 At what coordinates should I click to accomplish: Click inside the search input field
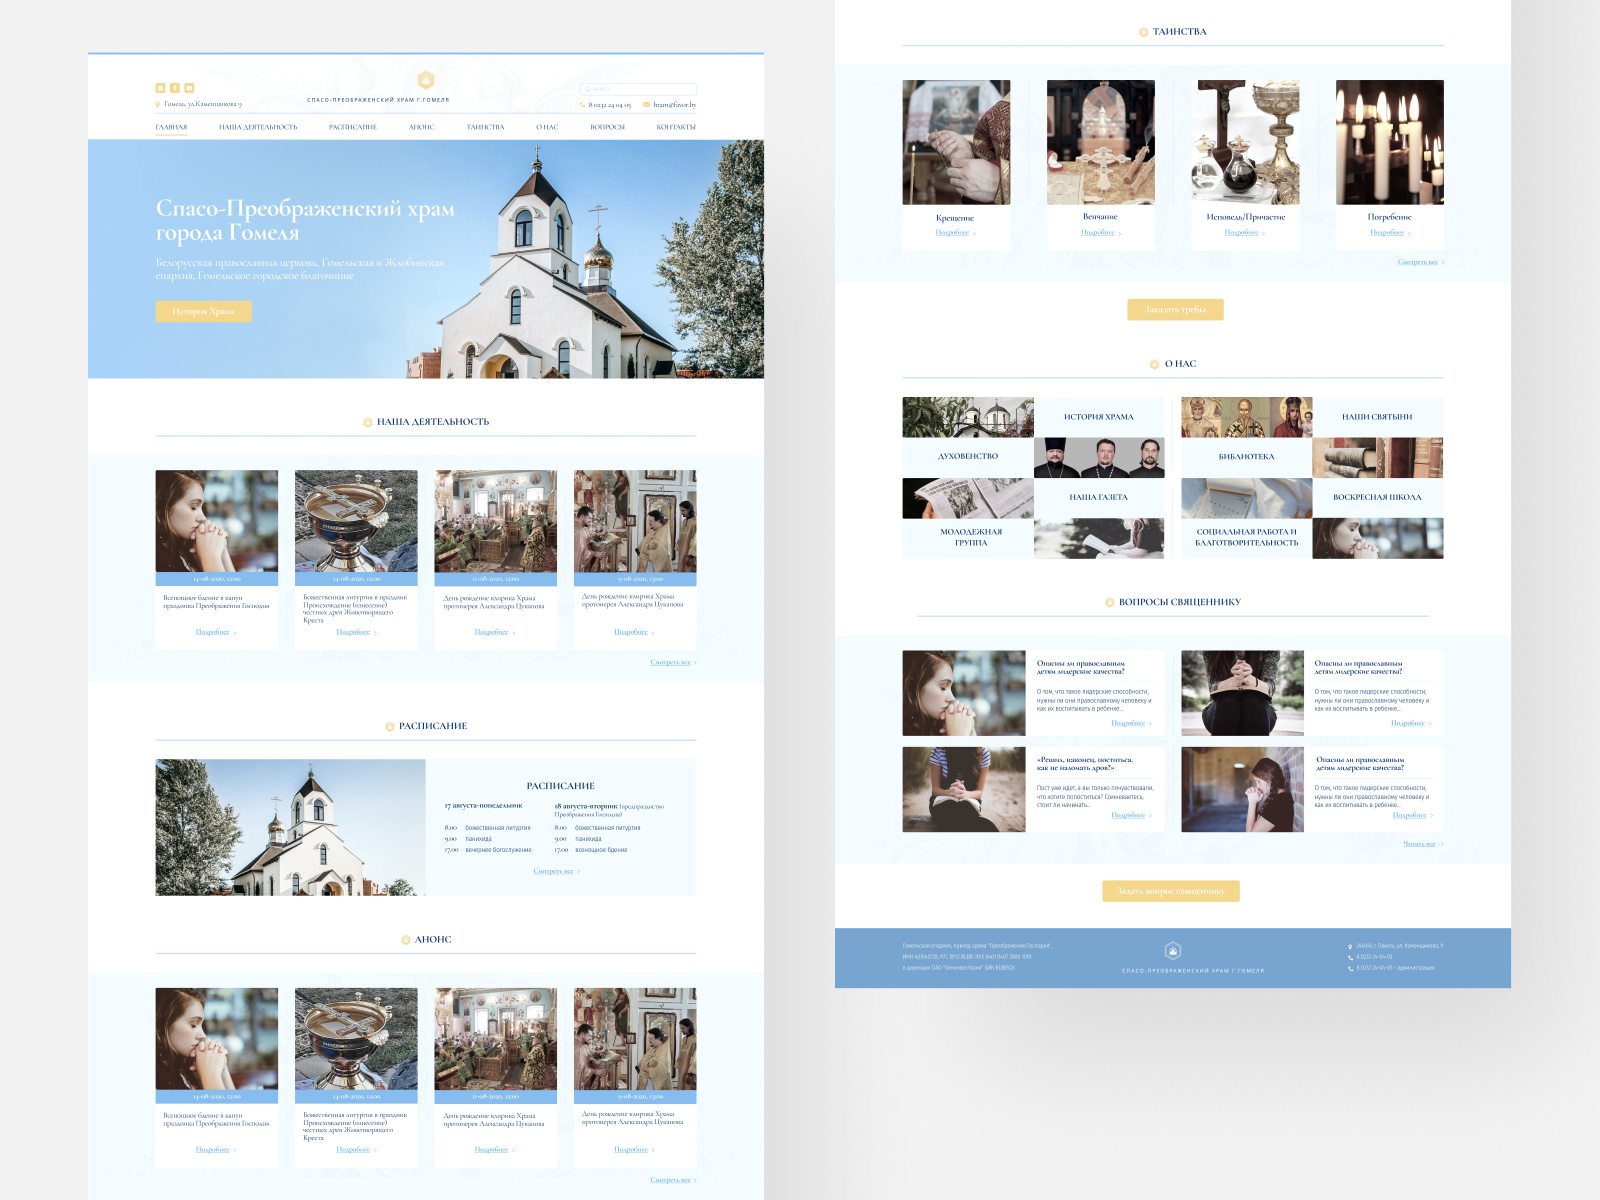(x=640, y=88)
